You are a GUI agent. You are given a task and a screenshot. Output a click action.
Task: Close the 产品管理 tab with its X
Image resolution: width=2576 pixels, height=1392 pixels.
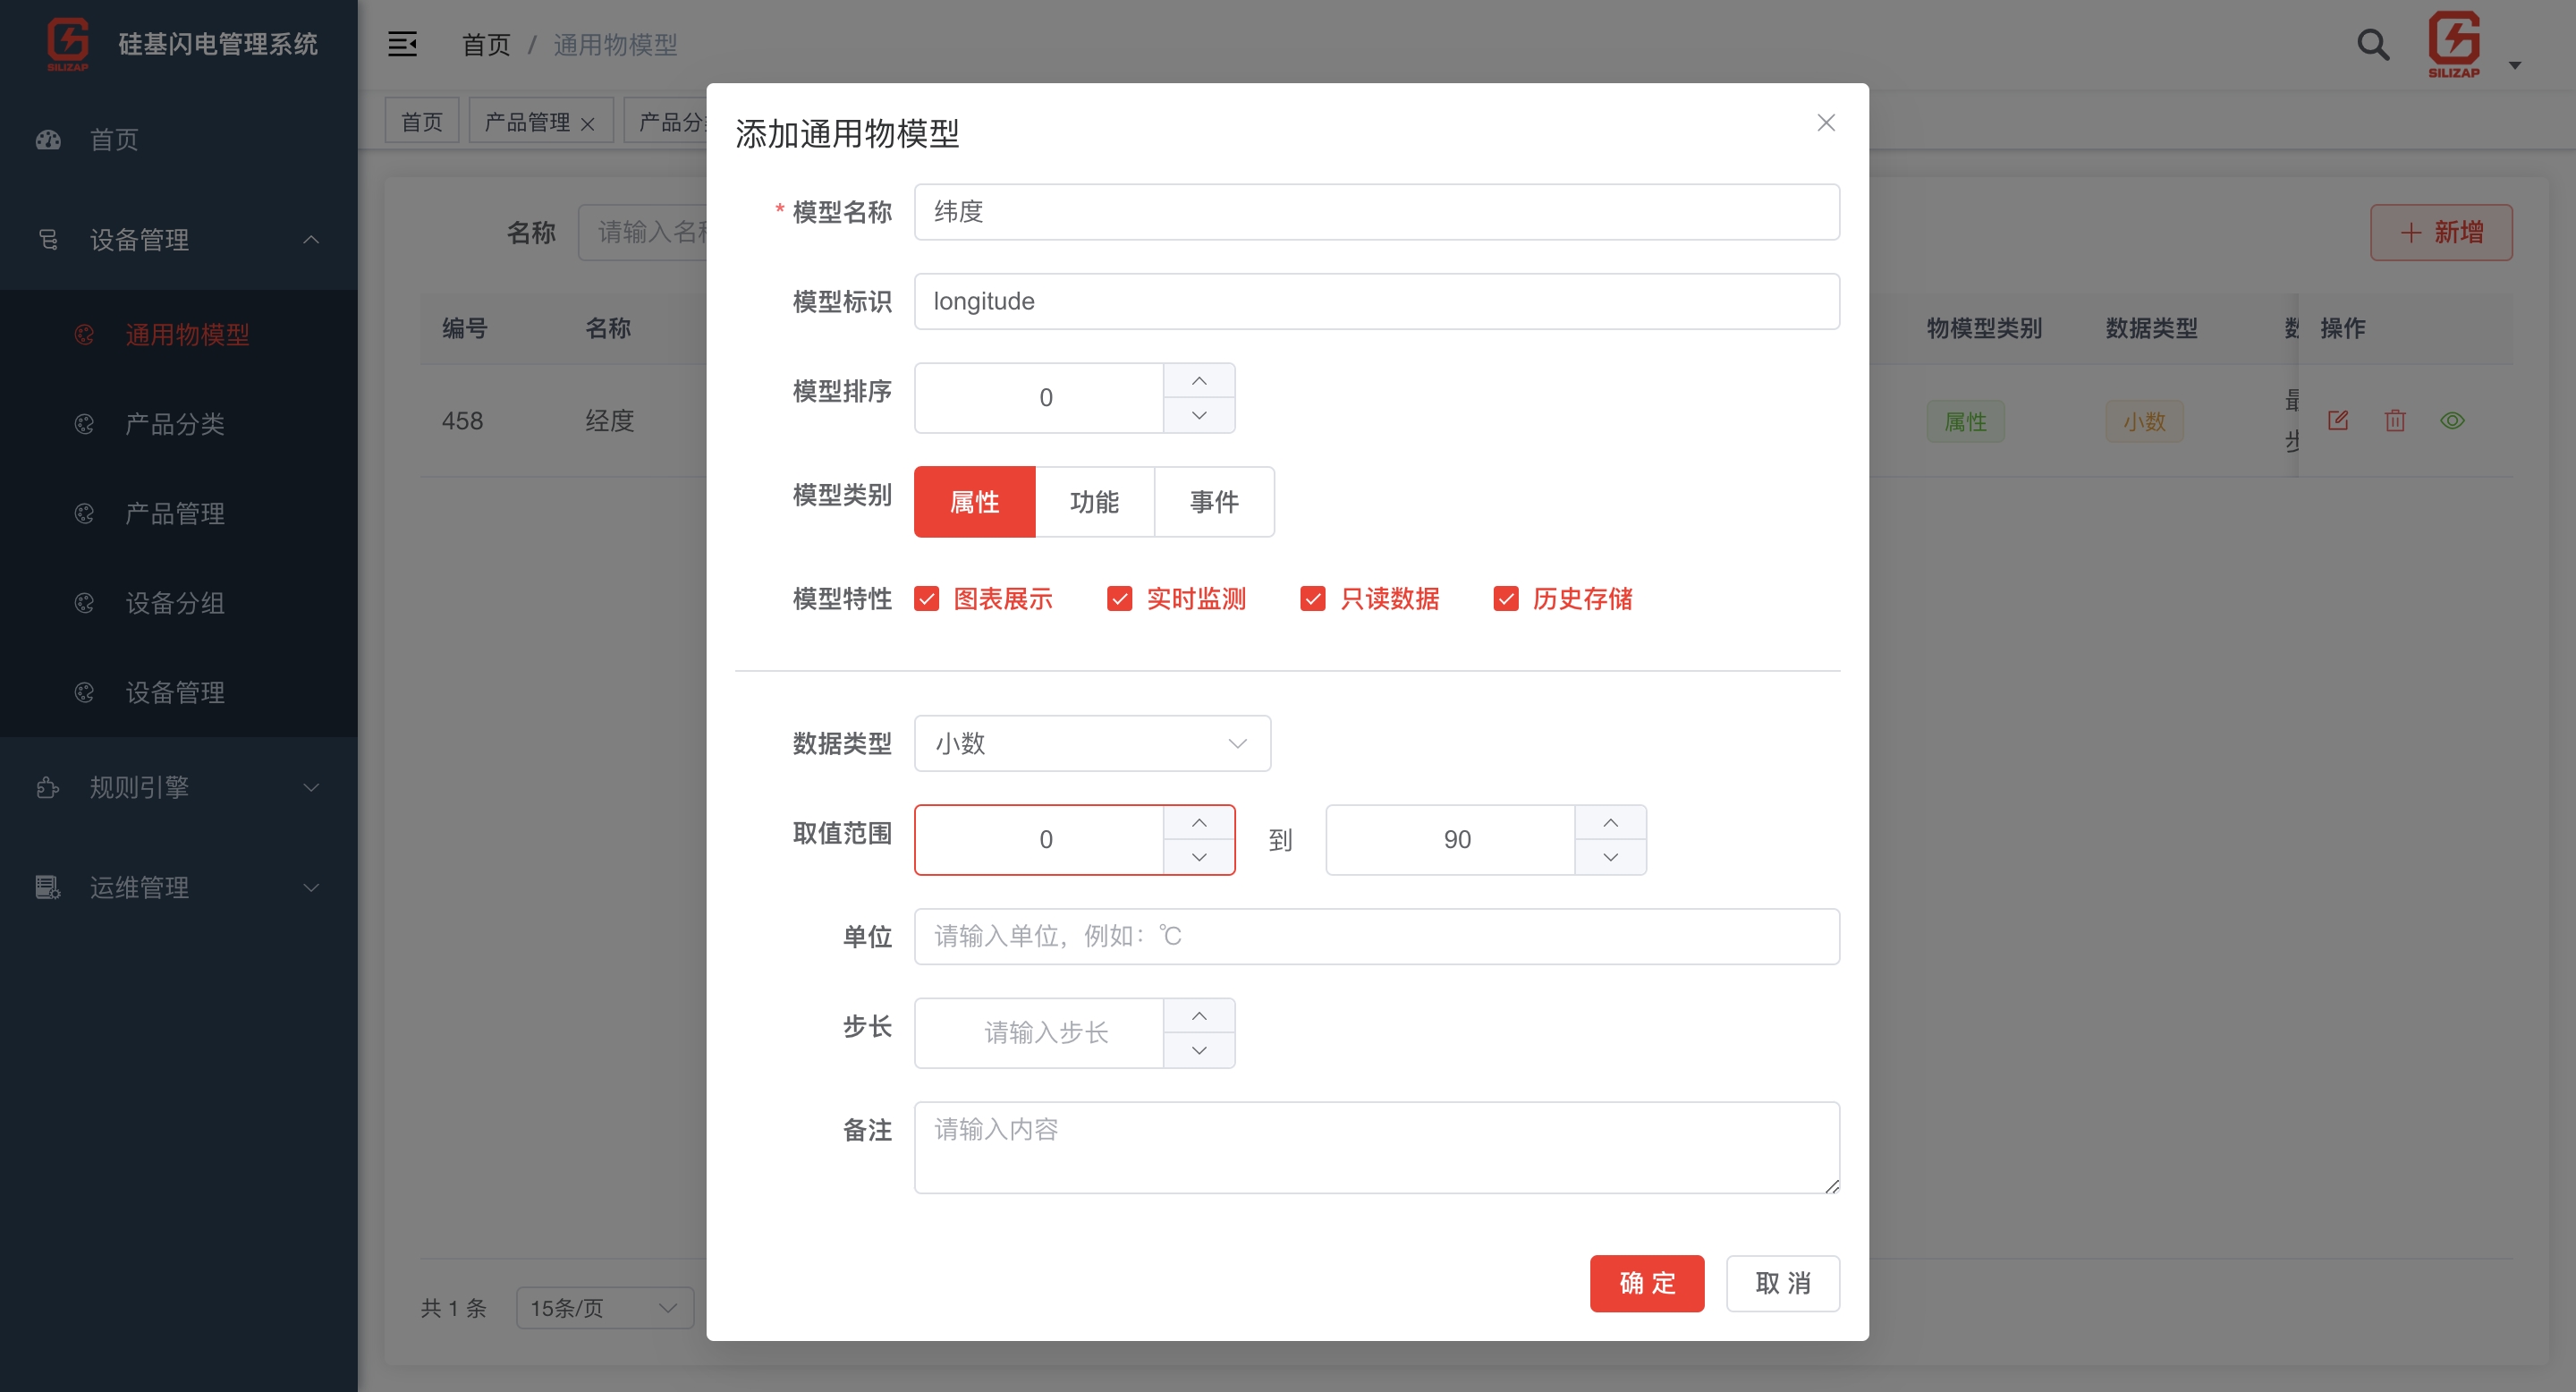point(588,124)
